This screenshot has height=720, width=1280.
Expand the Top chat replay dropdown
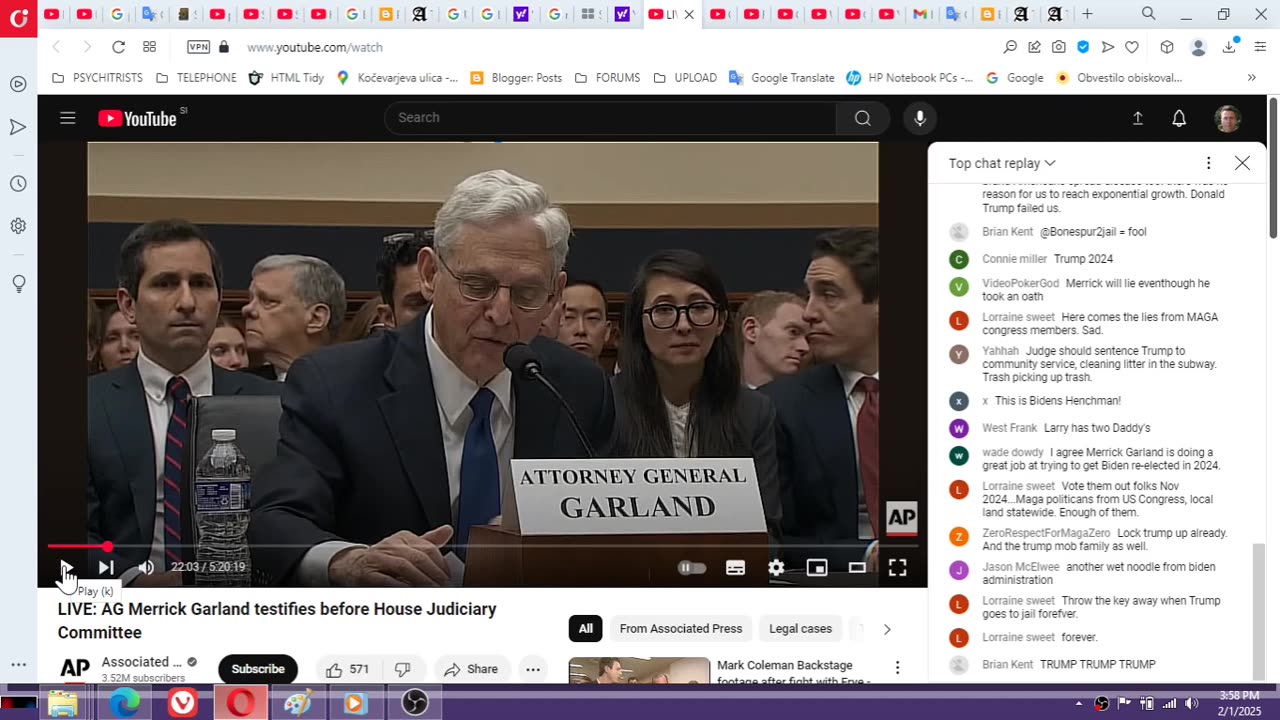point(1002,163)
